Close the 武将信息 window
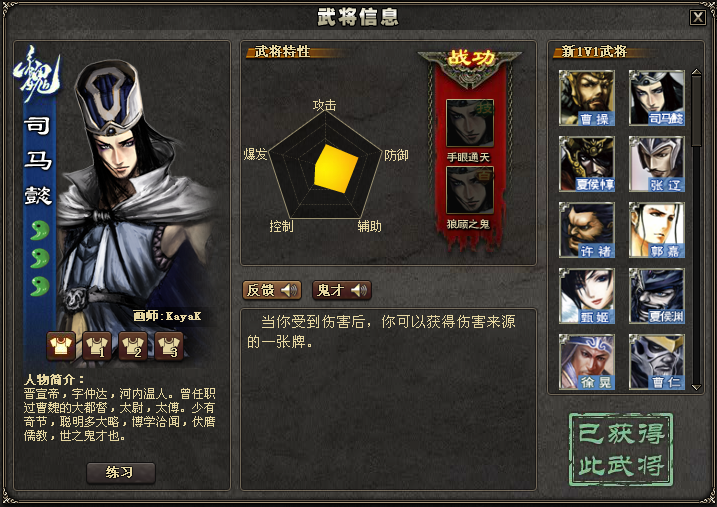The image size is (717, 507). (x=698, y=17)
